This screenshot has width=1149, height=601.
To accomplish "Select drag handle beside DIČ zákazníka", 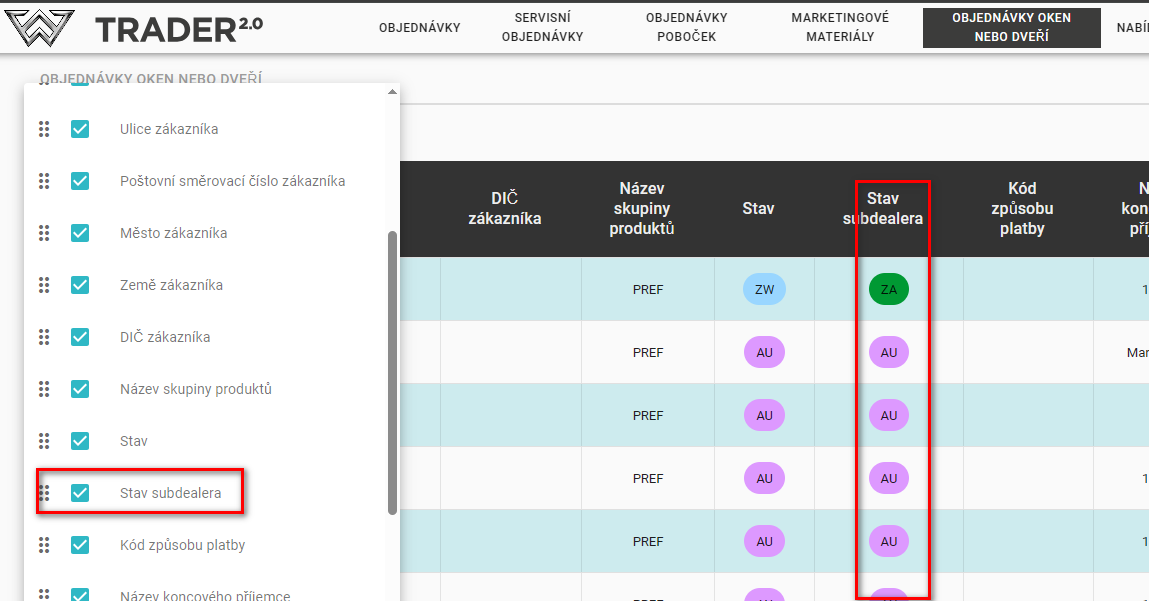I will point(44,337).
